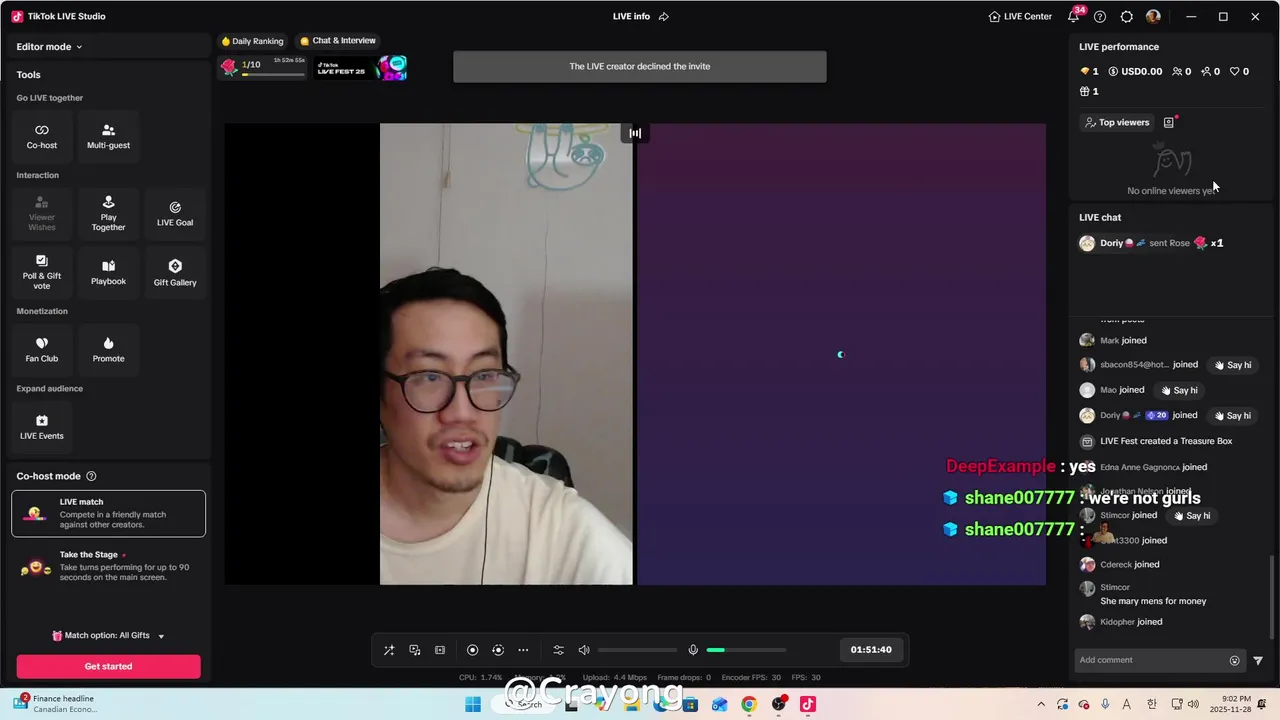Open the Co-host tool
1280x720 pixels.
click(42, 136)
